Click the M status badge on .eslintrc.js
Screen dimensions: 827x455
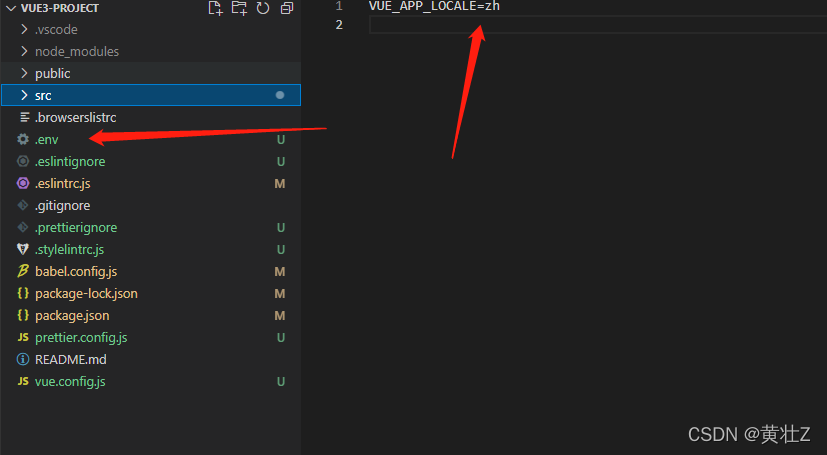click(x=280, y=183)
